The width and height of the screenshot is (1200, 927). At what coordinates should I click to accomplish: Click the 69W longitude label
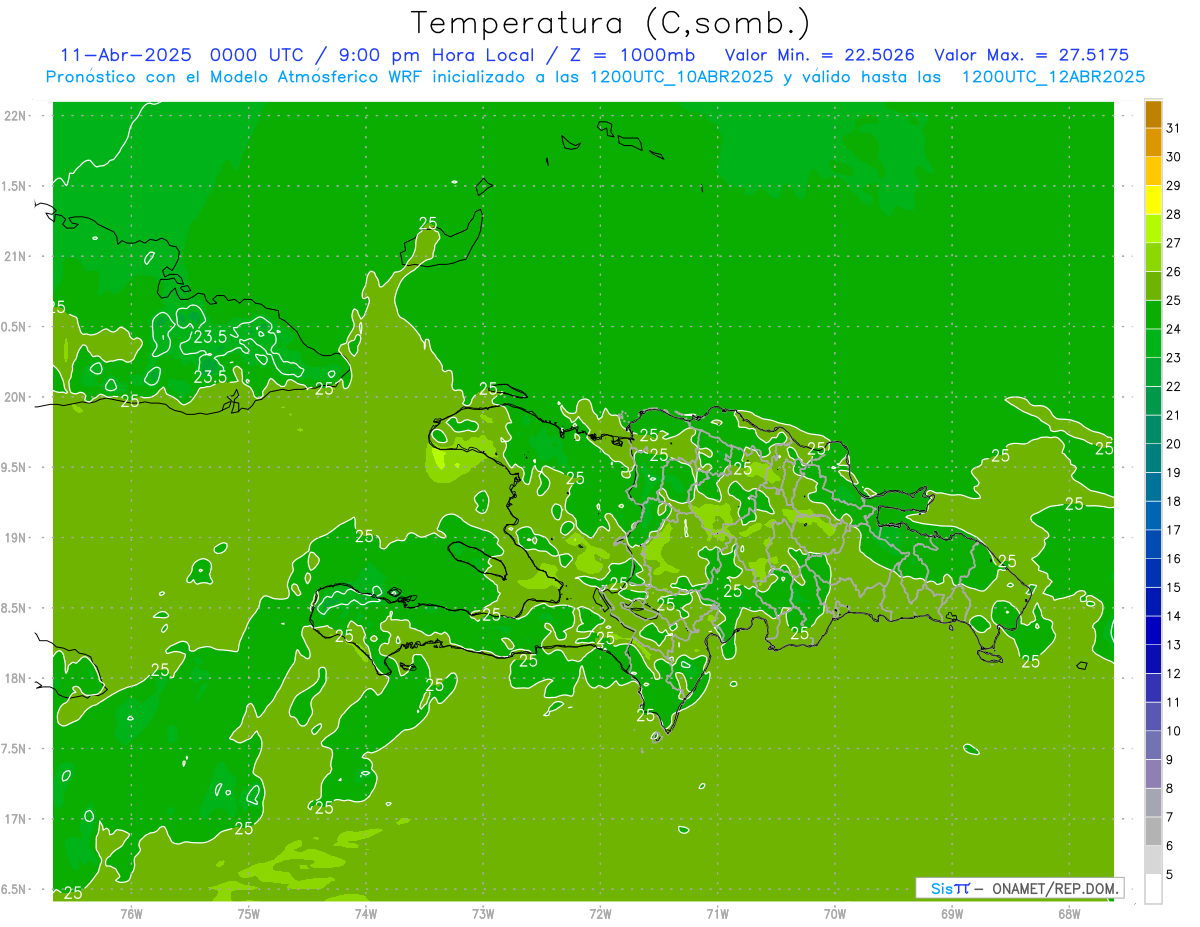tap(952, 913)
